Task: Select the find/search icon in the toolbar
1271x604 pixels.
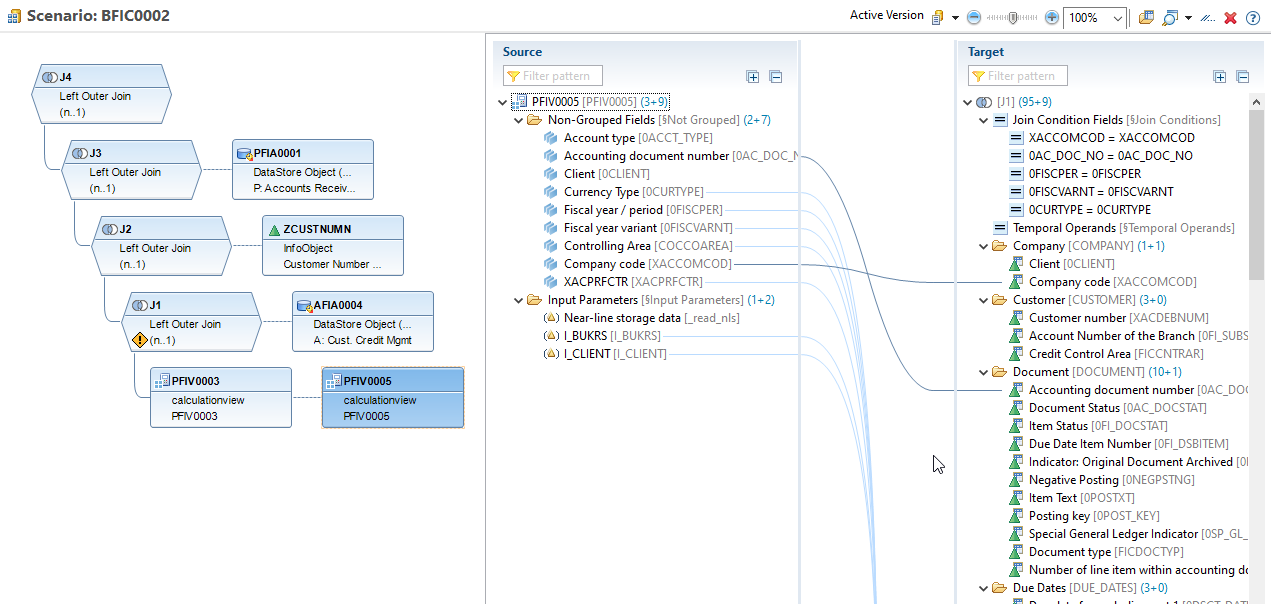Action: click(1170, 17)
